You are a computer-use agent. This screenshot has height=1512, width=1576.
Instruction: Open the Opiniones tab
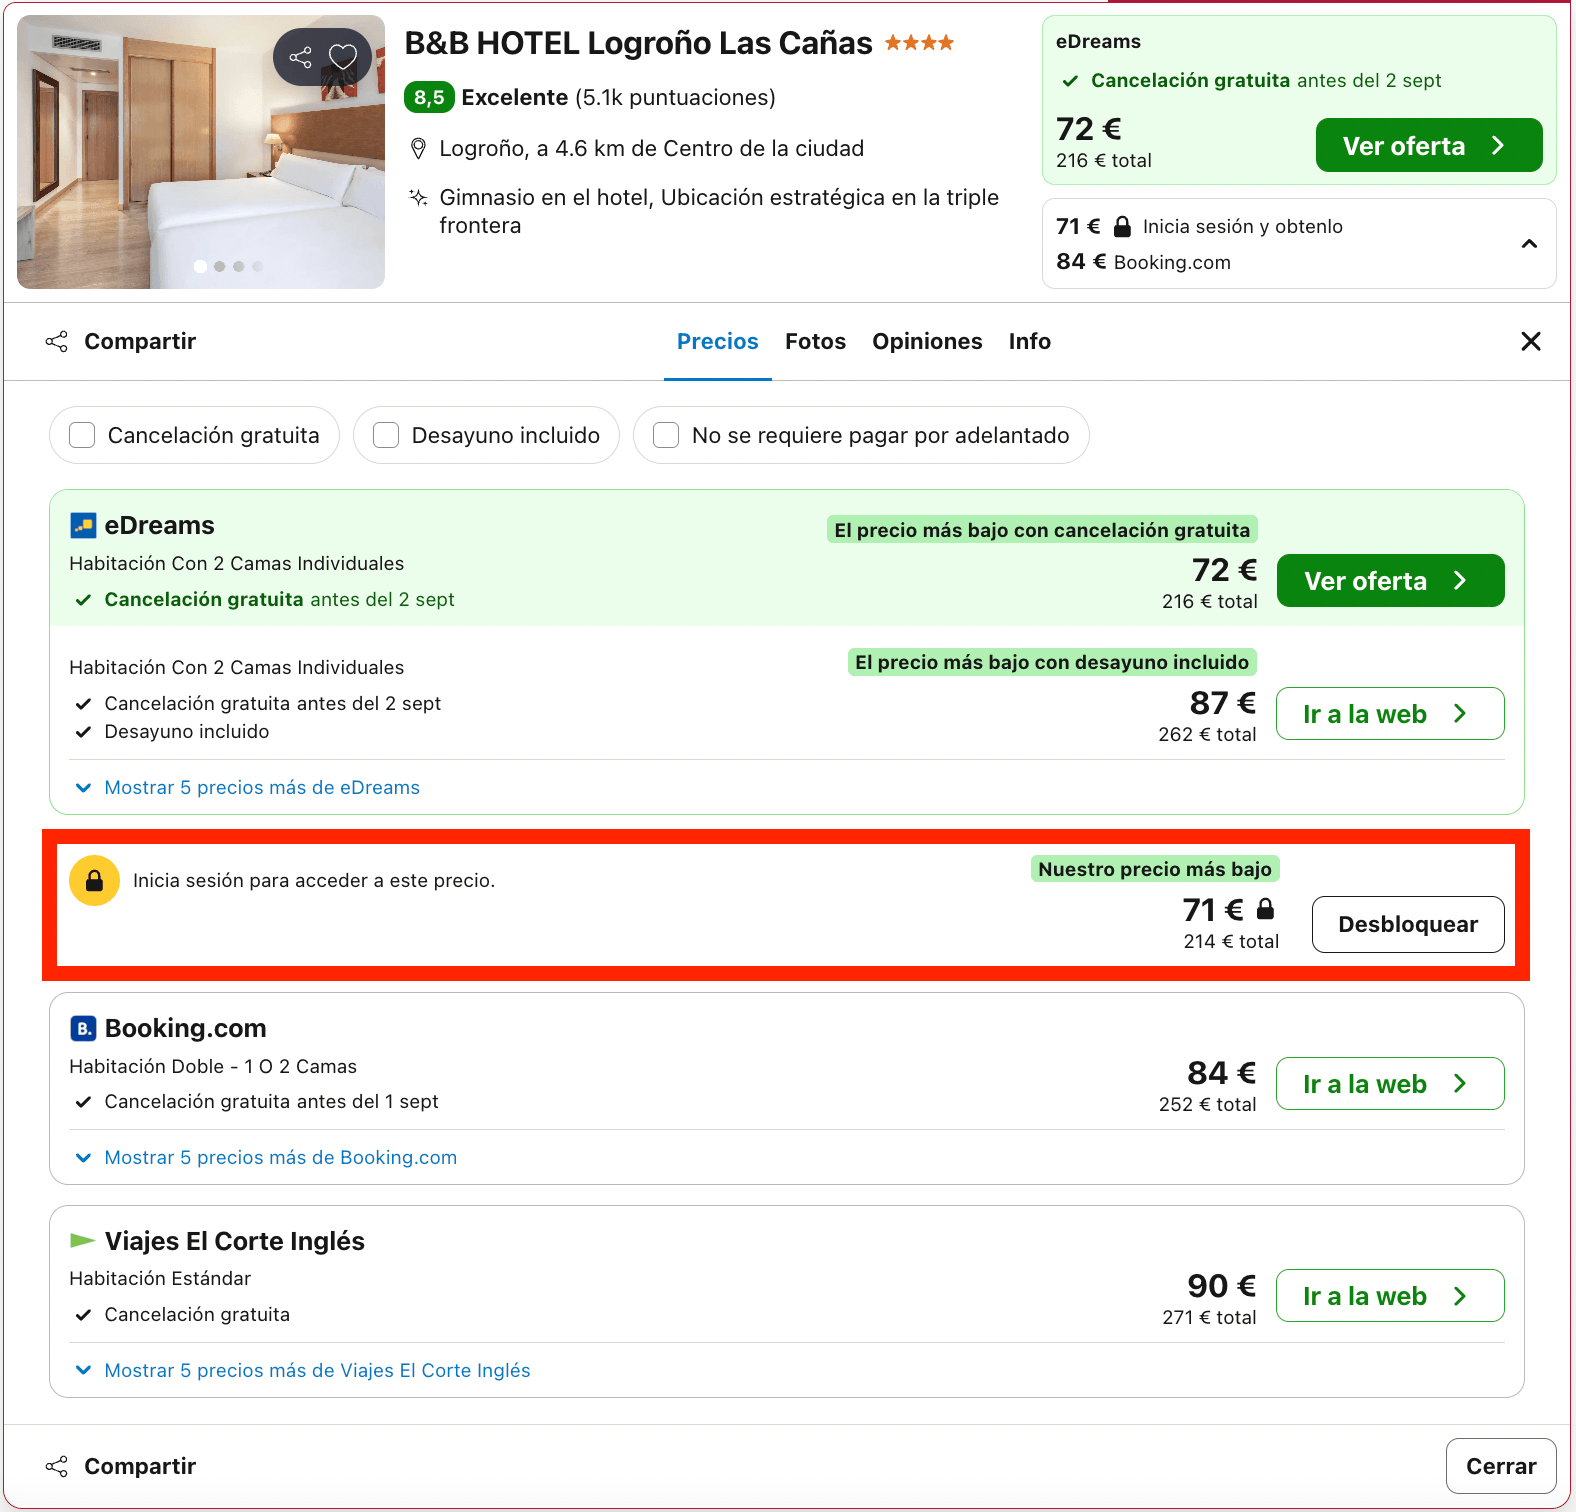pos(927,342)
